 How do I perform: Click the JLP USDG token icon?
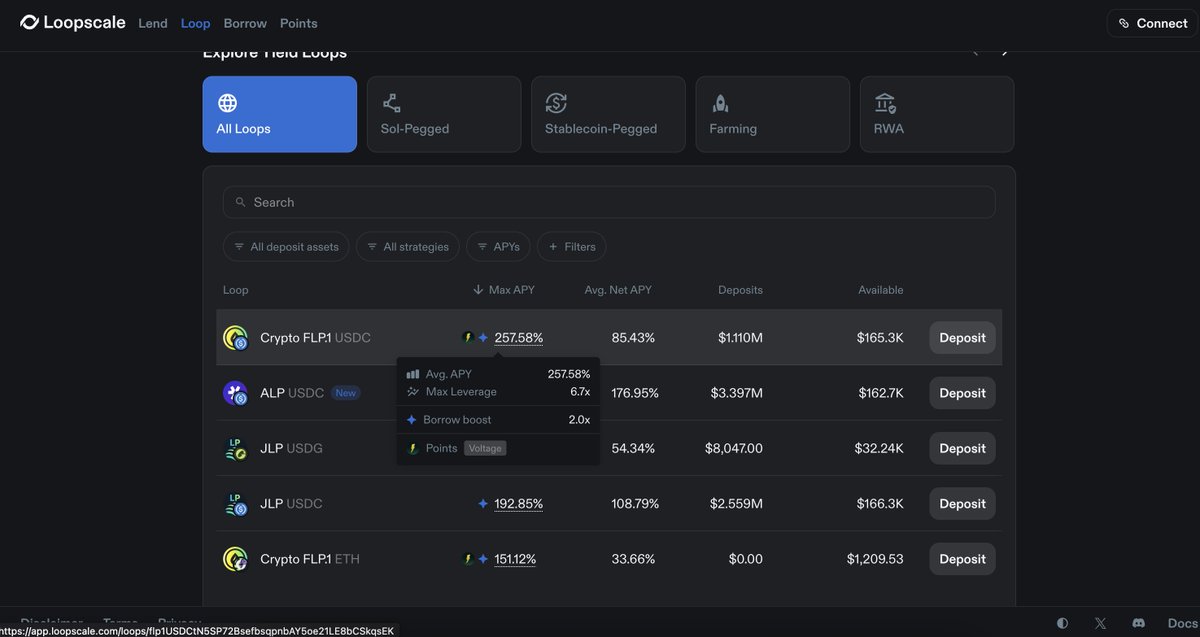coord(235,449)
